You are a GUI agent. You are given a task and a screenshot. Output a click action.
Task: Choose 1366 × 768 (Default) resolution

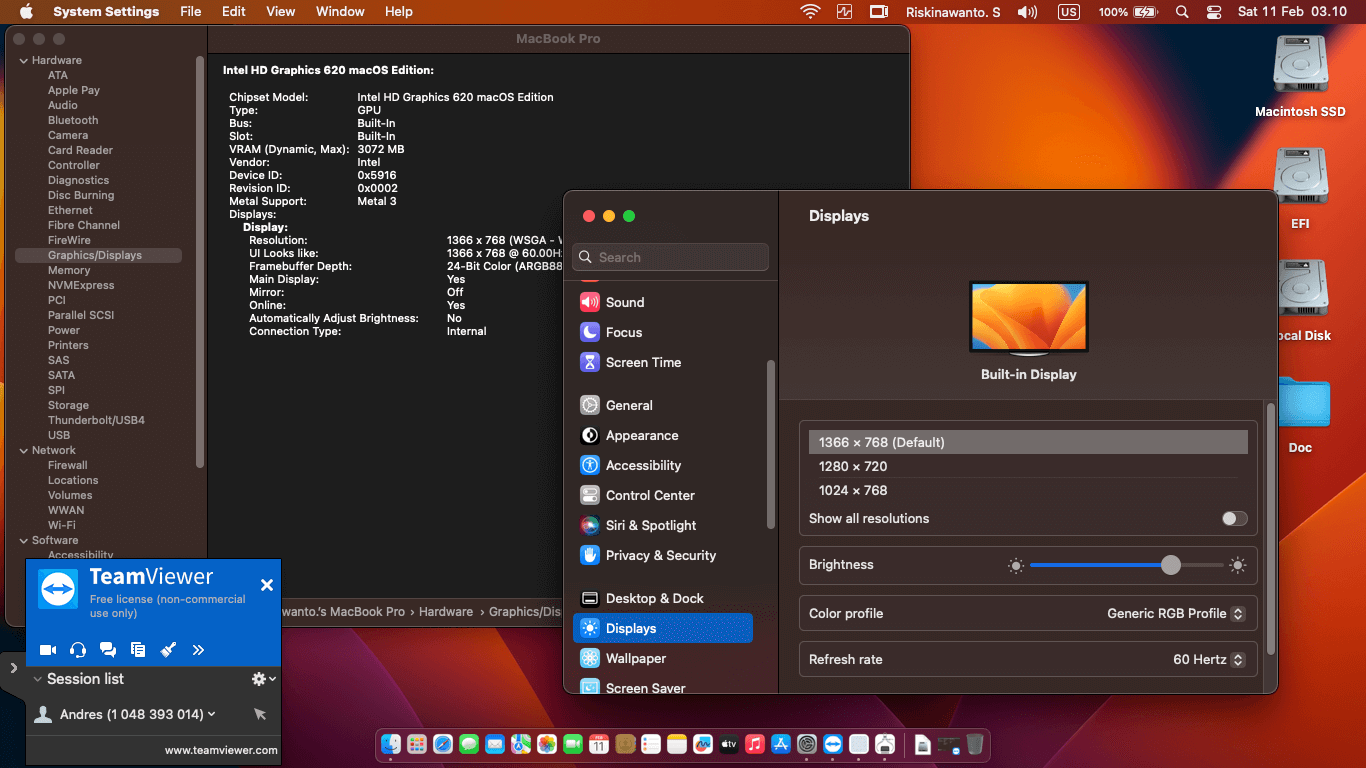(1028, 442)
